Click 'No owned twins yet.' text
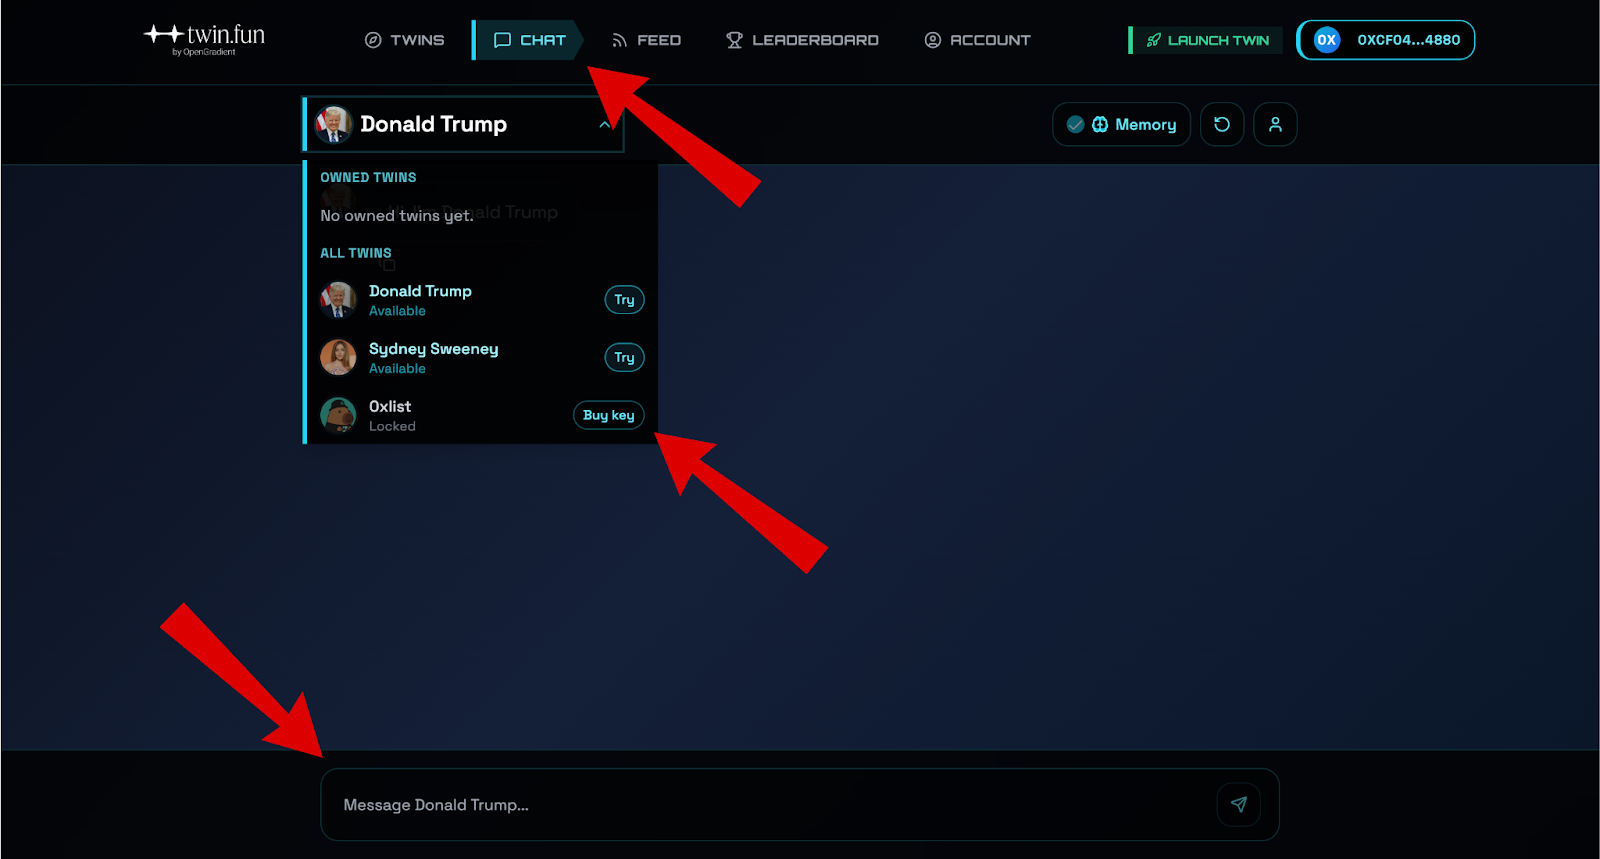The width and height of the screenshot is (1600, 859). pos(397,215)
